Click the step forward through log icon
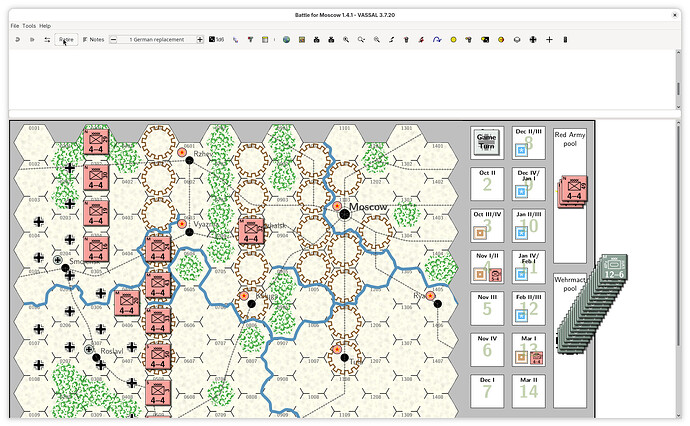 [32, 39]
